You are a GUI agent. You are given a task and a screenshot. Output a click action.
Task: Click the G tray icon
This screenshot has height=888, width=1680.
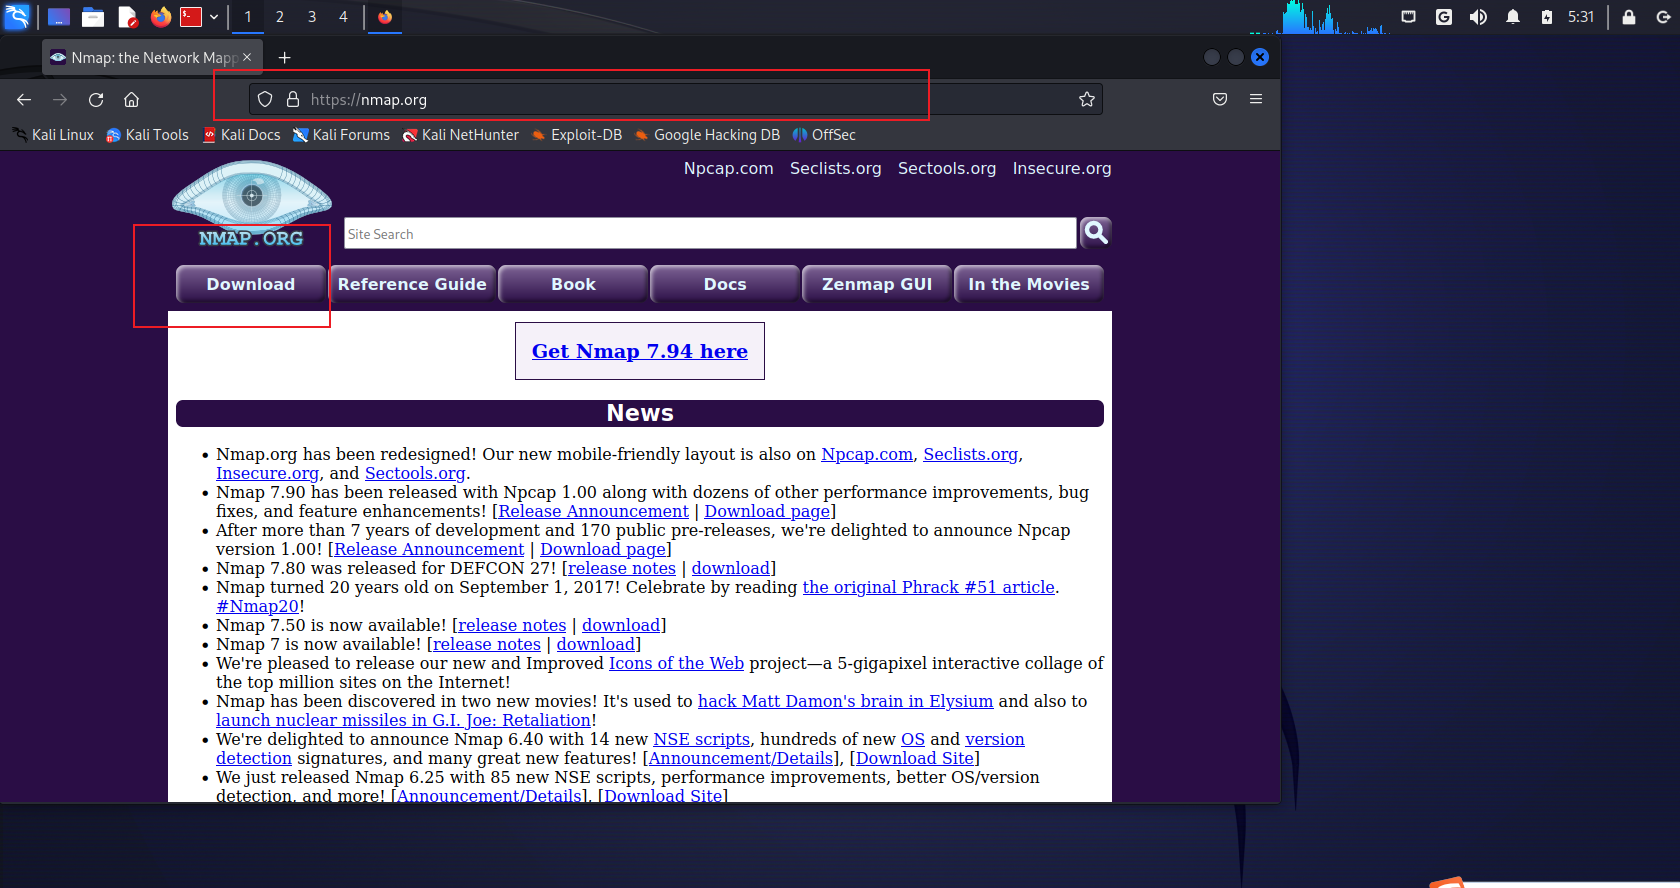coord(1444,17)
